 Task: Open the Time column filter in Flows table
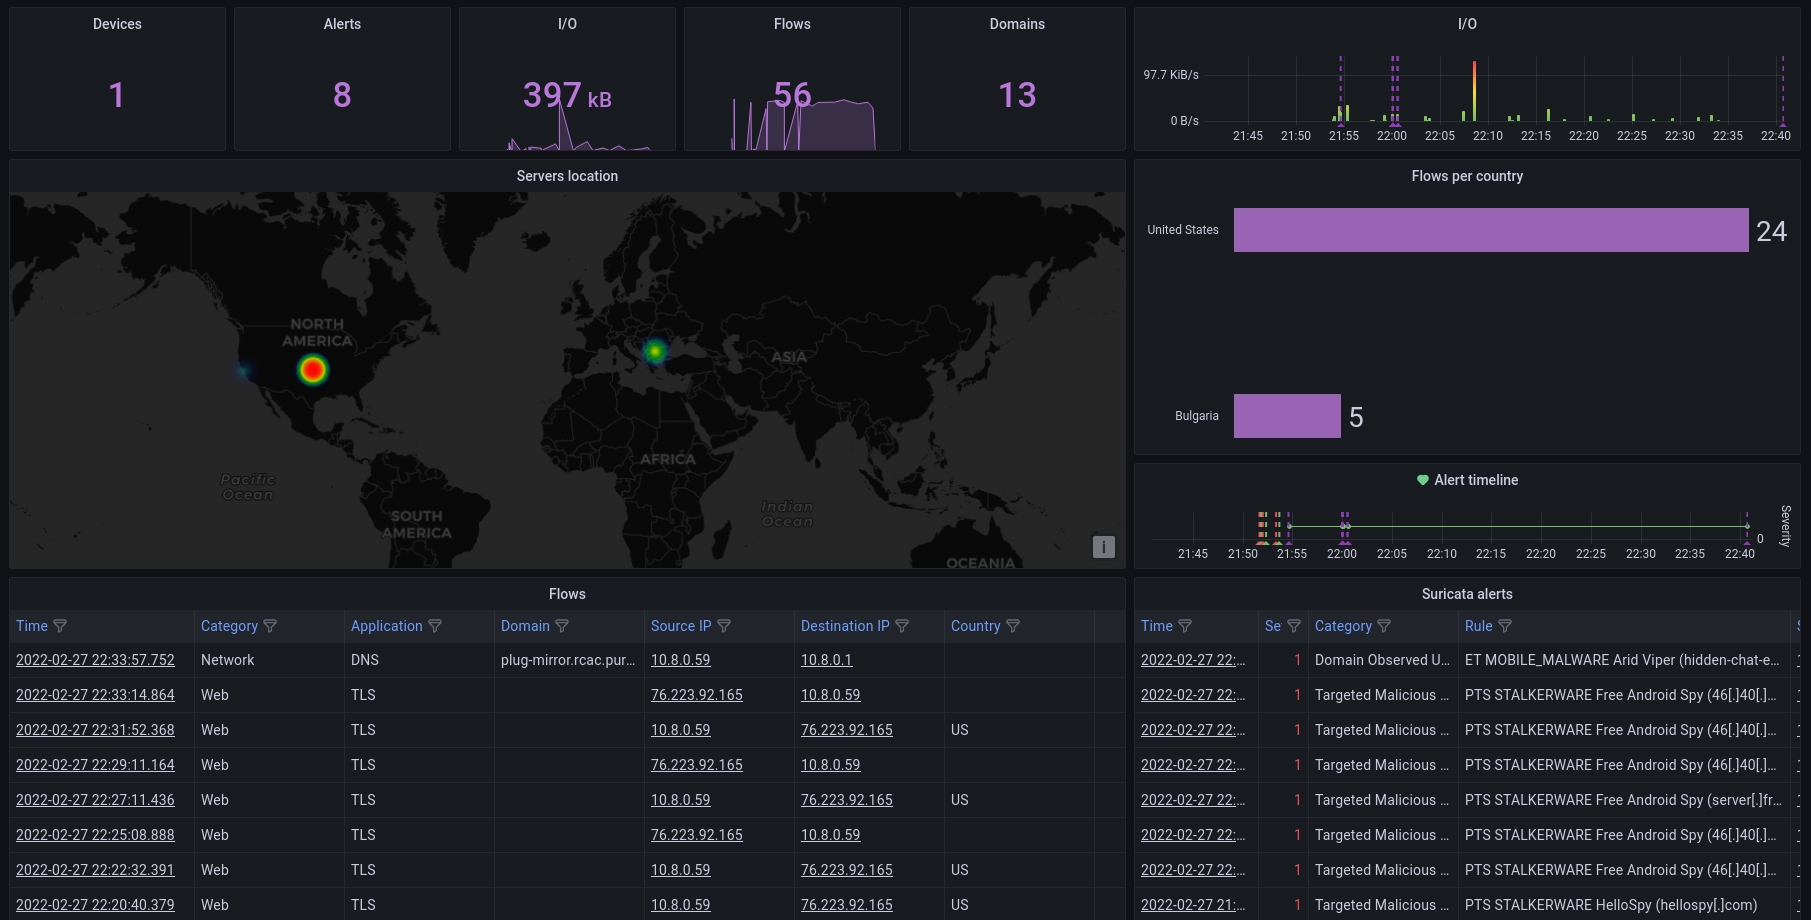(x=60, y=626)
